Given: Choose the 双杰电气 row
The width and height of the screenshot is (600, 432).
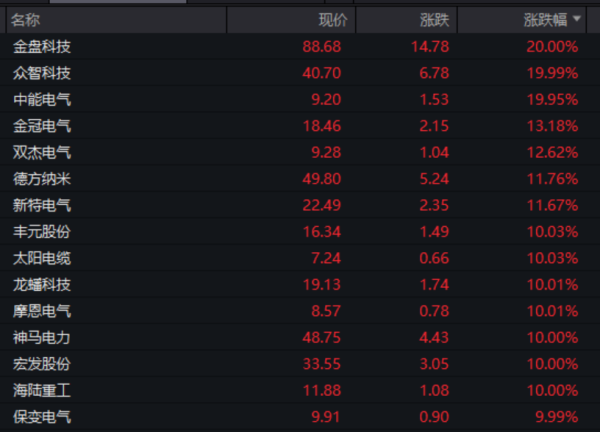Looking at the screenshot, I should point(42,153).
